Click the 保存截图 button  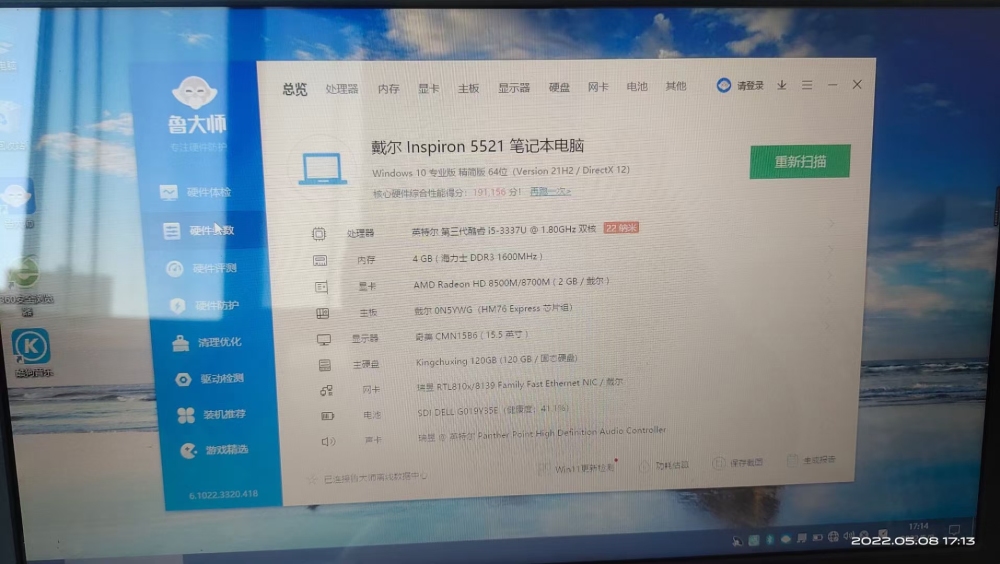738,463
